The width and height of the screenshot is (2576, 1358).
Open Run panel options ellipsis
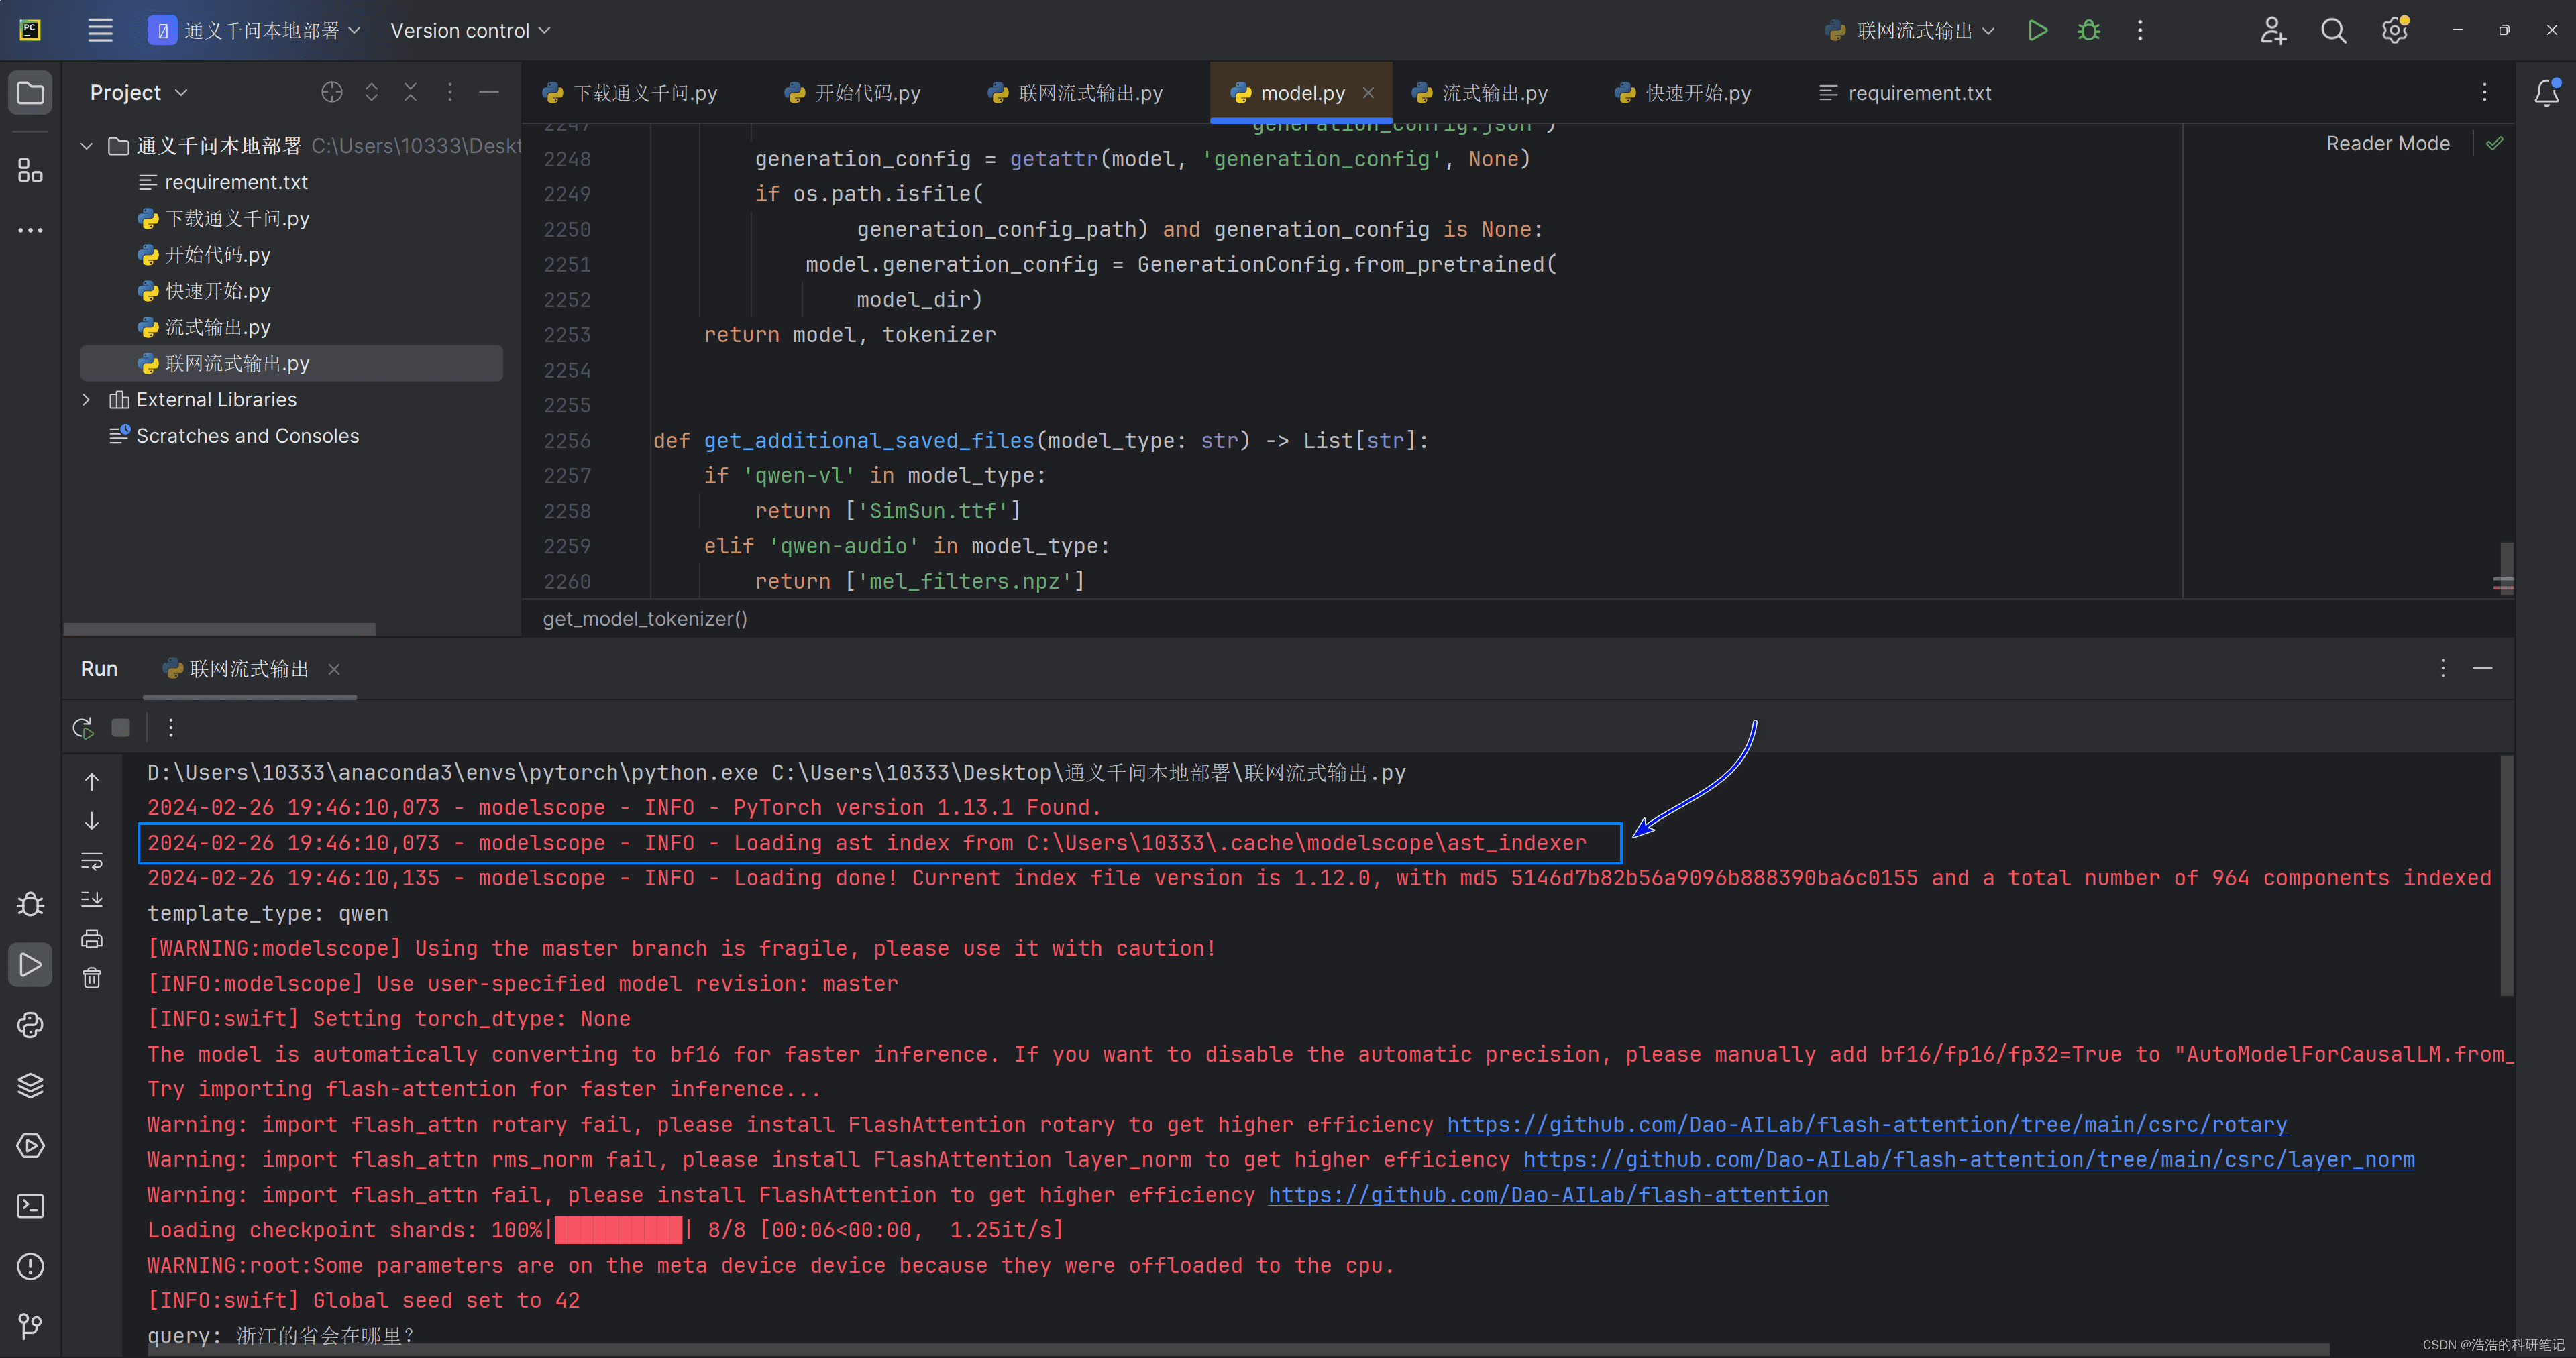click(x=2442, y=668)
